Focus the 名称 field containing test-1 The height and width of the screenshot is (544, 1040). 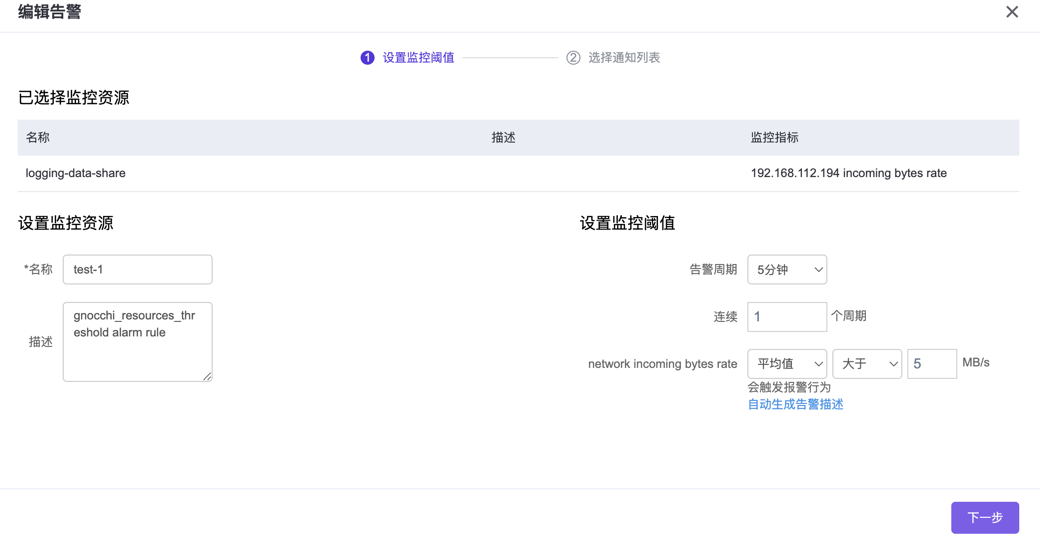click(138, 270)
